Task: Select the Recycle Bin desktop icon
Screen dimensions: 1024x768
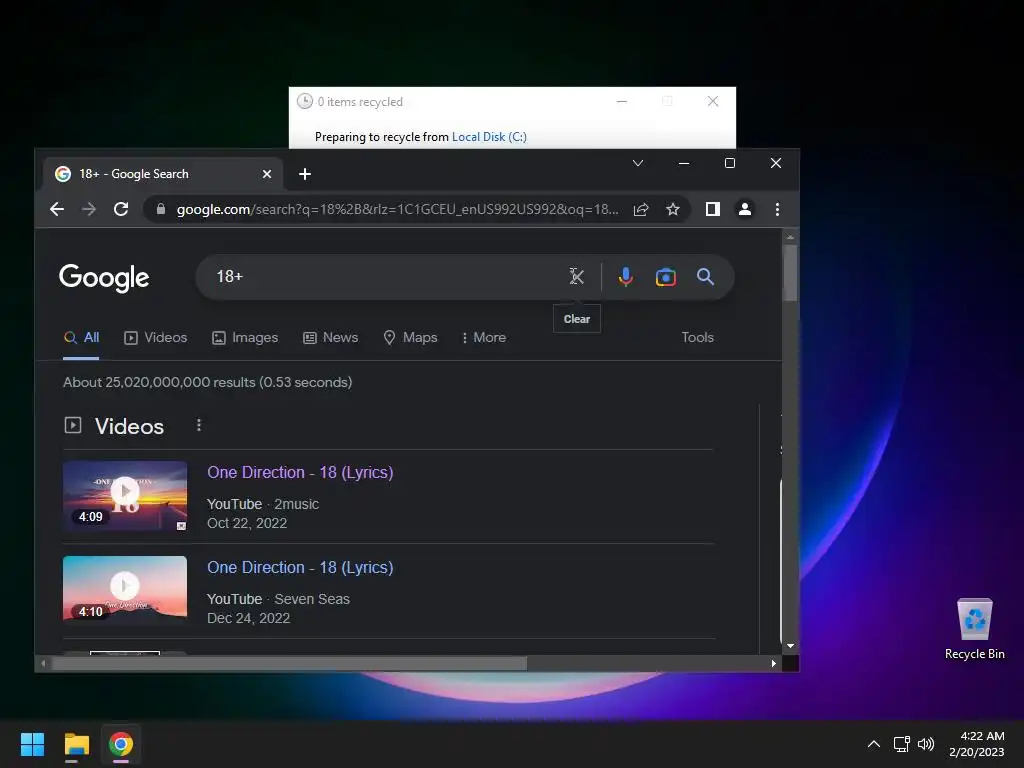Action: (974, 628)
